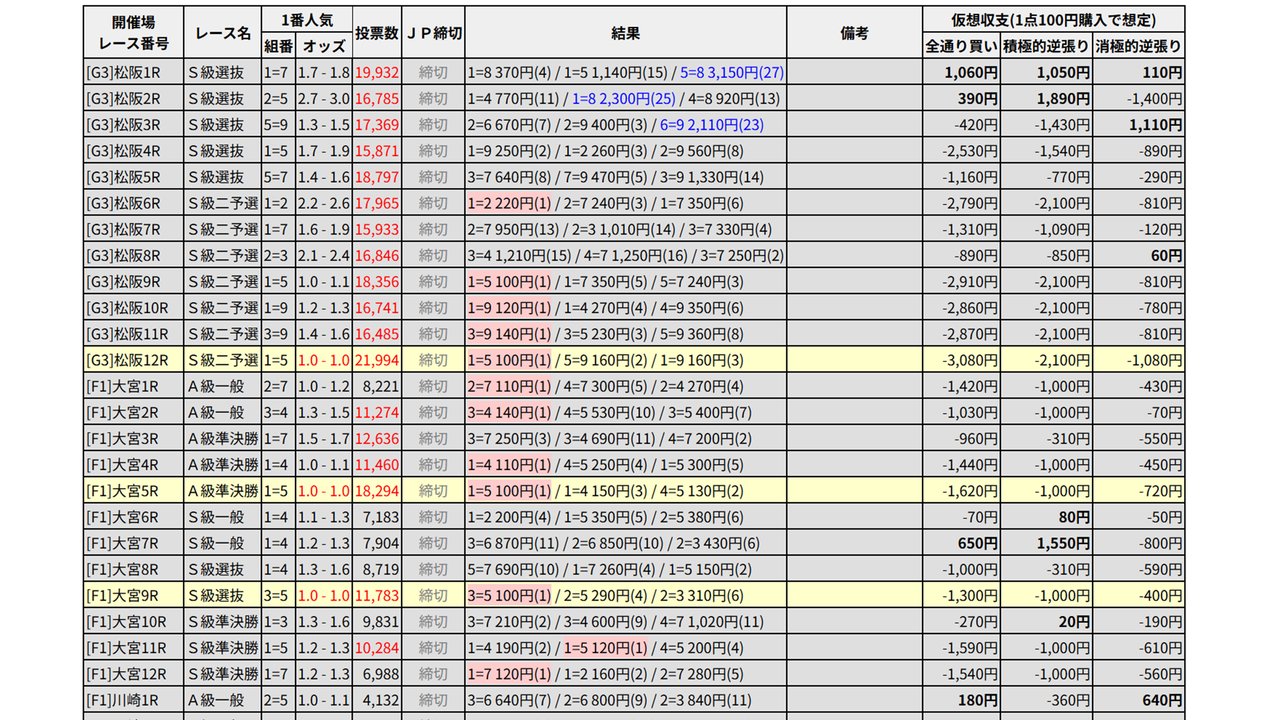This screenshot has height=720, width=1280.
Task: Click the blue 6=9 2,110円(23) result
Action: coord(713,124)
